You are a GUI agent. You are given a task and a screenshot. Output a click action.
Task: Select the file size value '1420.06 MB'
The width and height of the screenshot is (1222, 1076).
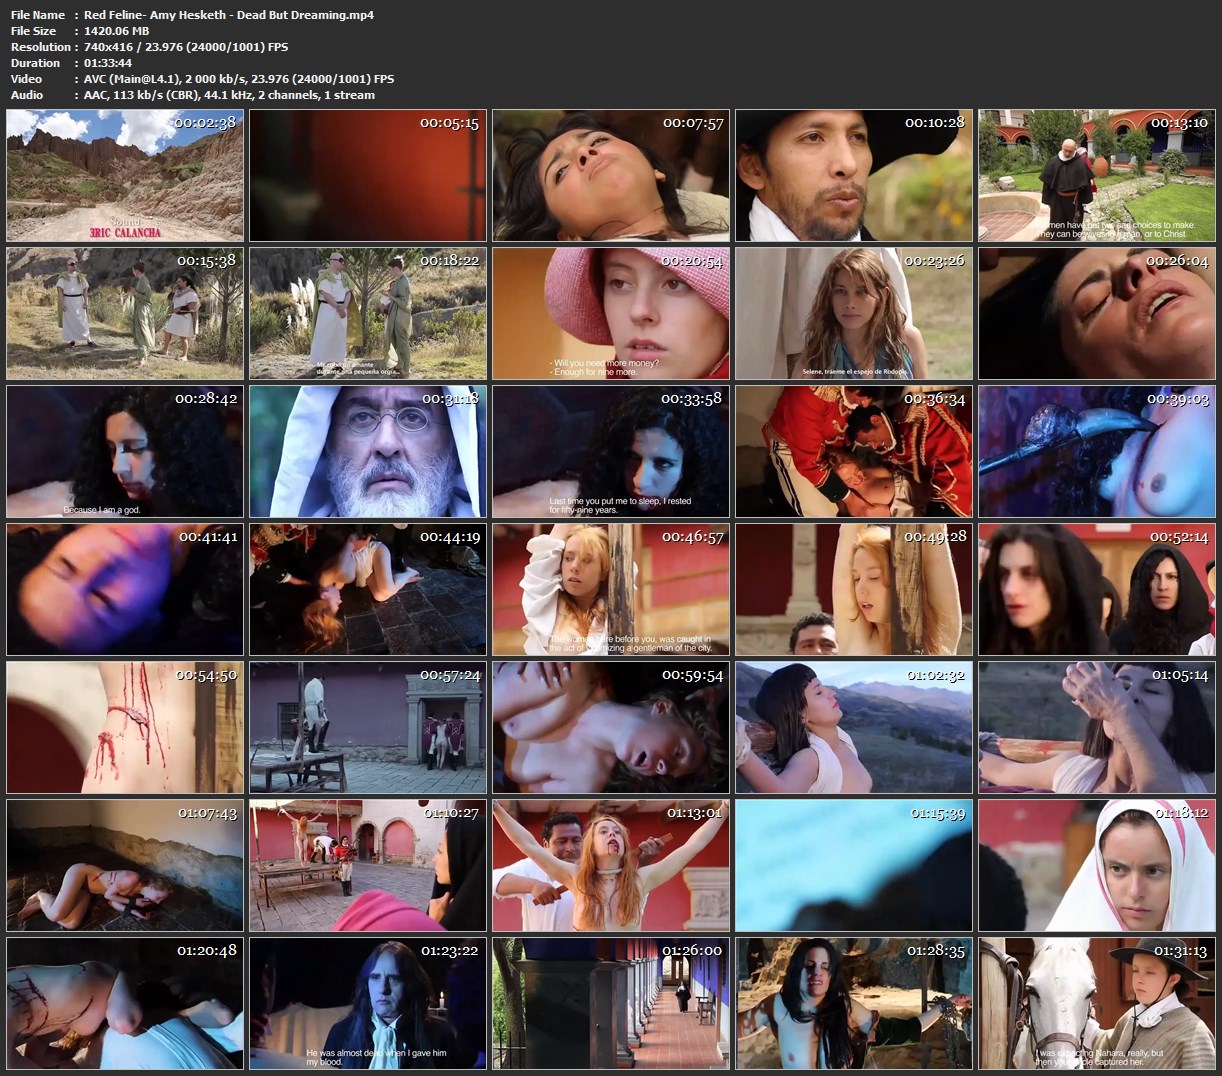pyautogui.click(x=116, y=31)
